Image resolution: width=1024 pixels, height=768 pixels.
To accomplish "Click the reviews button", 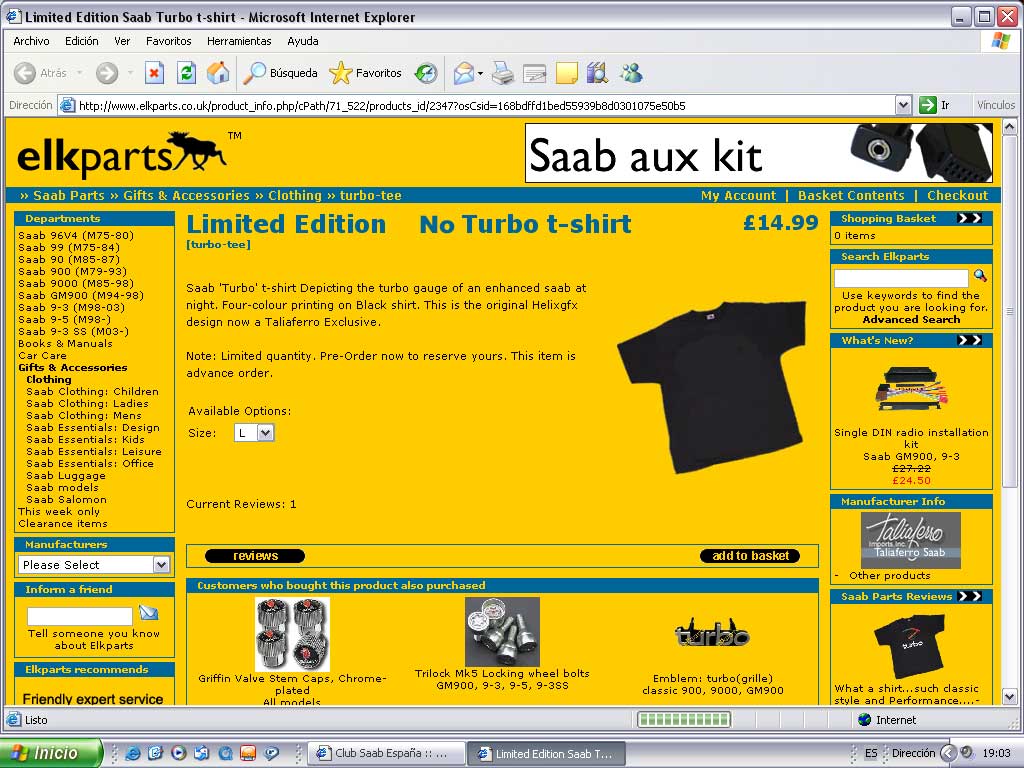I will pyautogui.click(x=255, y=556).
